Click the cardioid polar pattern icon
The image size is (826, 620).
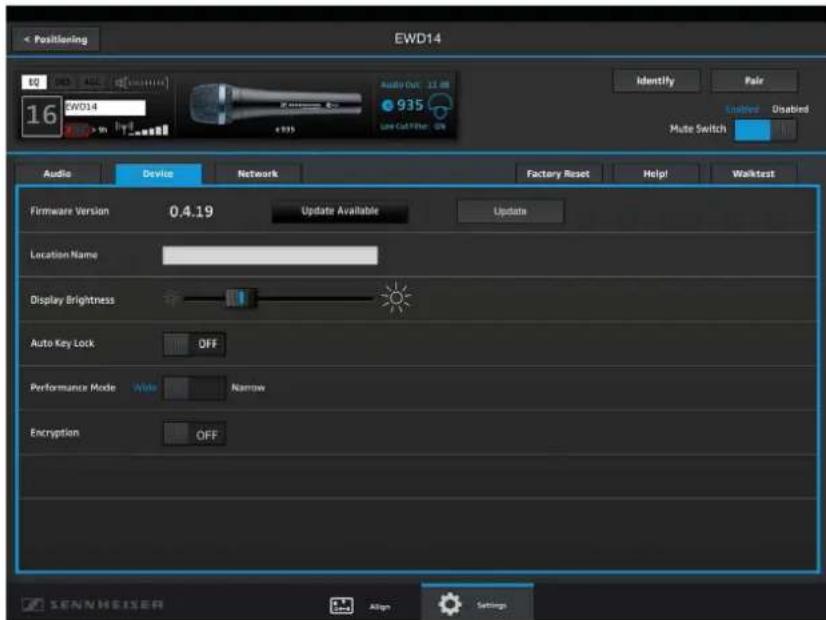click(440, 106)
